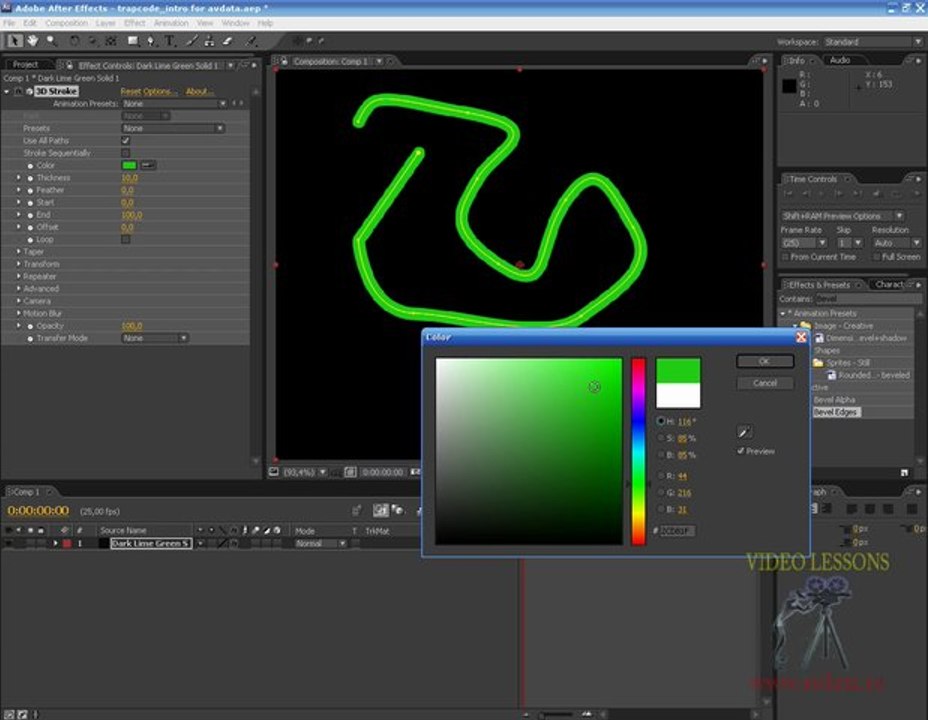Enable the Stroke Sequentially checkbox
The width and height of the screenshot is (928, 720).
click(125, 153)
